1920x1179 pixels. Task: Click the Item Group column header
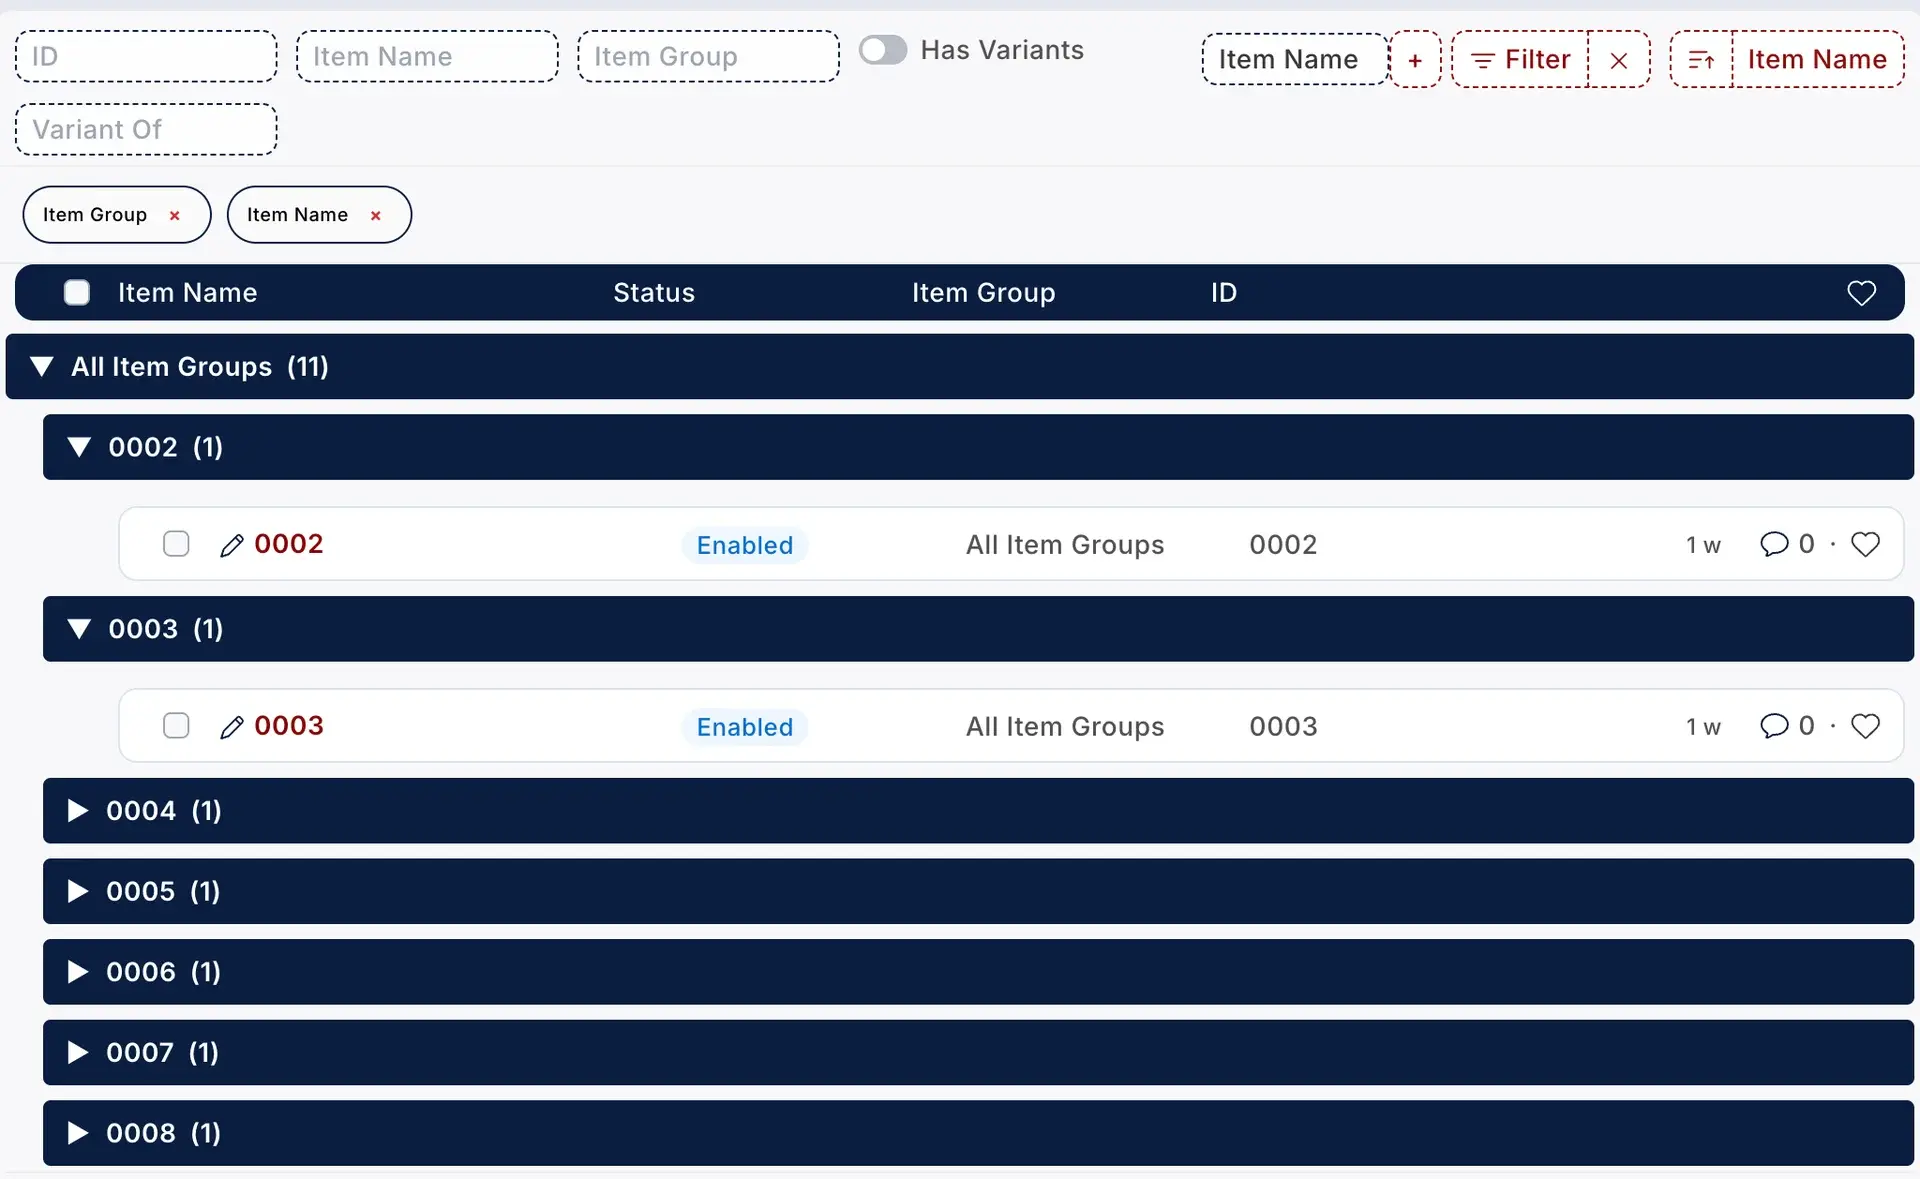[x=983, y=293]
